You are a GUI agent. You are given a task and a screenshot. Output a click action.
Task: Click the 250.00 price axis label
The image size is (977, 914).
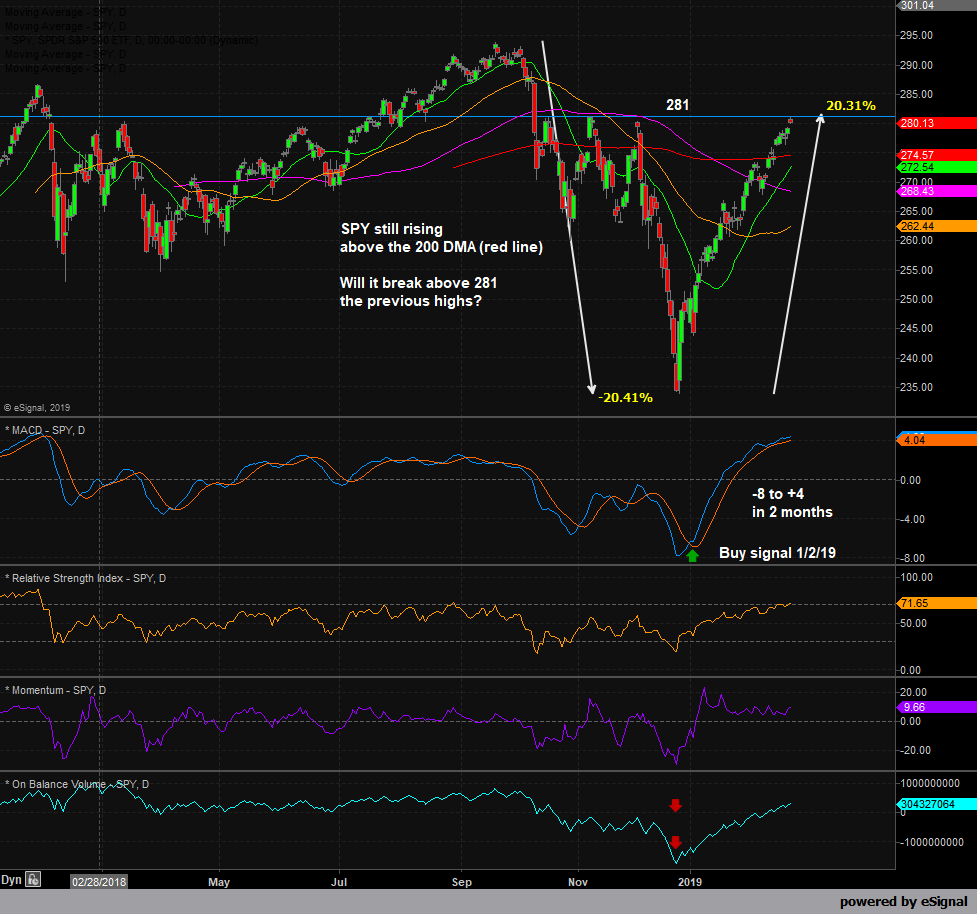point(916,300)
